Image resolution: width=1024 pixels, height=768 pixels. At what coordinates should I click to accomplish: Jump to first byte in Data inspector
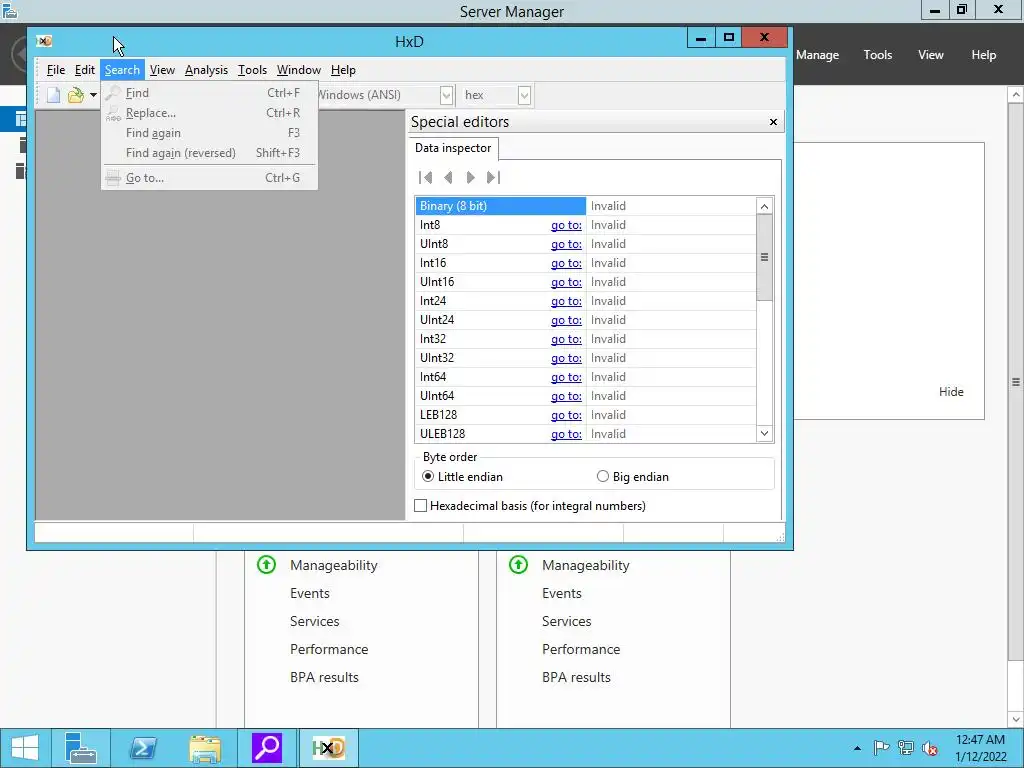pos(426,178)
